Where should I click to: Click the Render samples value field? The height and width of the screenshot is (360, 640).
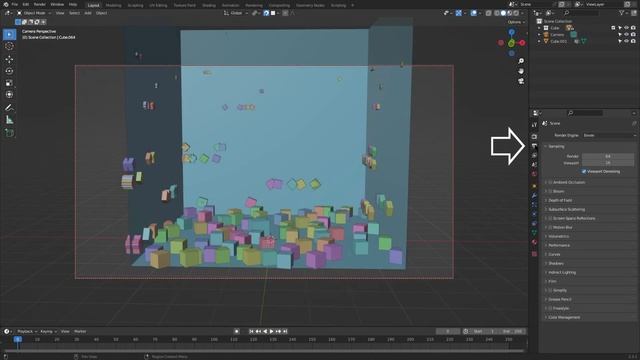pyautogui.click(x=608, y=156)
